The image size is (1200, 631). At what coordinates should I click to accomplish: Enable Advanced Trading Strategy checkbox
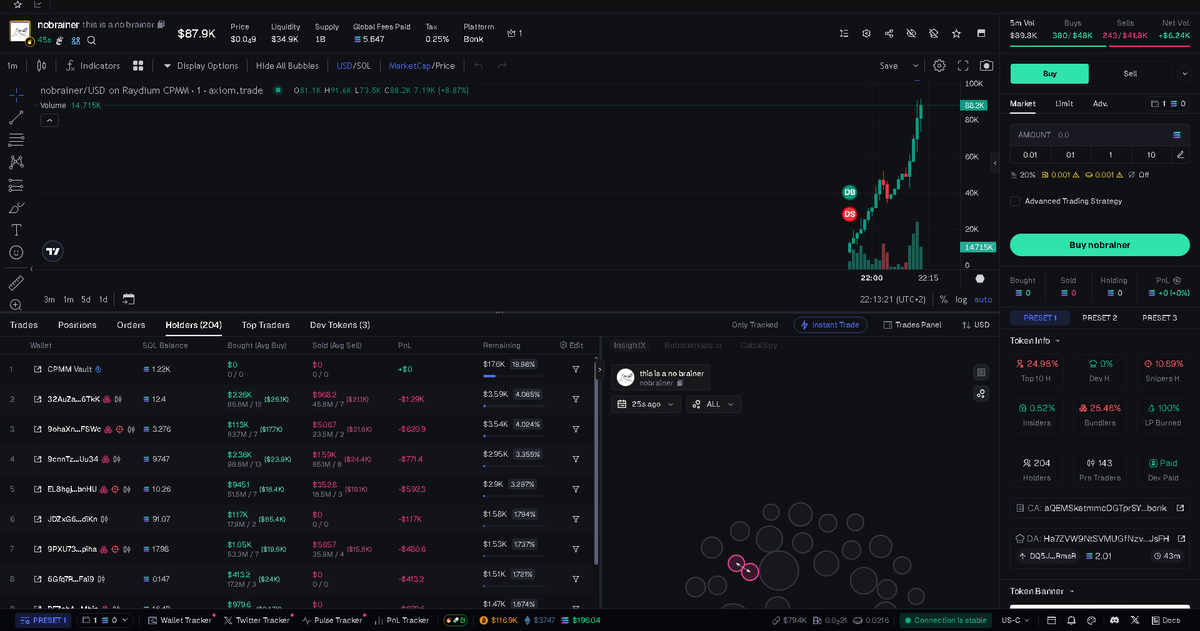(1015, 201)
